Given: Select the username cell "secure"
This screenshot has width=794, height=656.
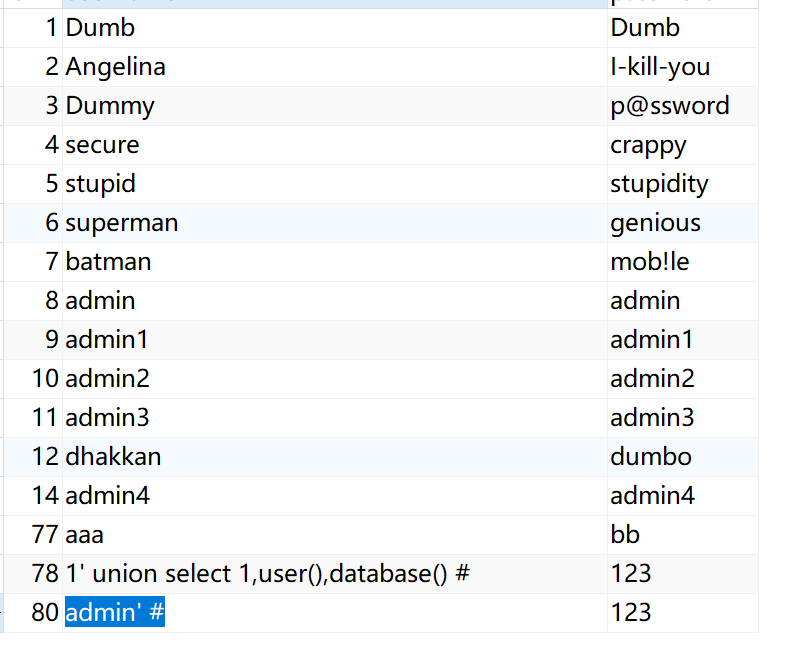Looking at the screenshot, I should click(335, 145).
